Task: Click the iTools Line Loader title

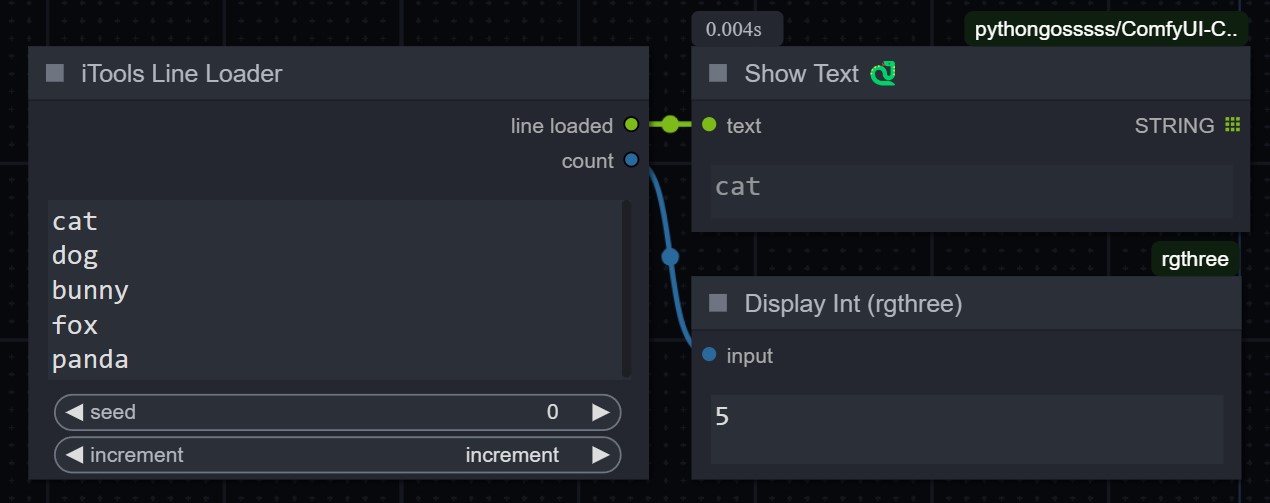Action: [182, 73]
